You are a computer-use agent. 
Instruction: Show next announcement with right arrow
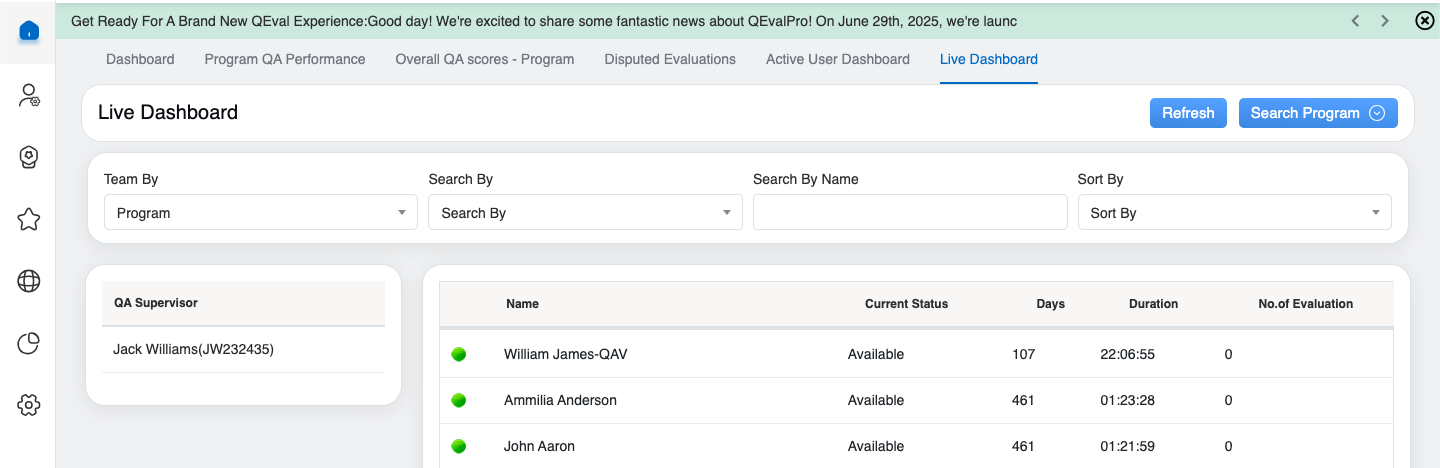(1385, 21)
